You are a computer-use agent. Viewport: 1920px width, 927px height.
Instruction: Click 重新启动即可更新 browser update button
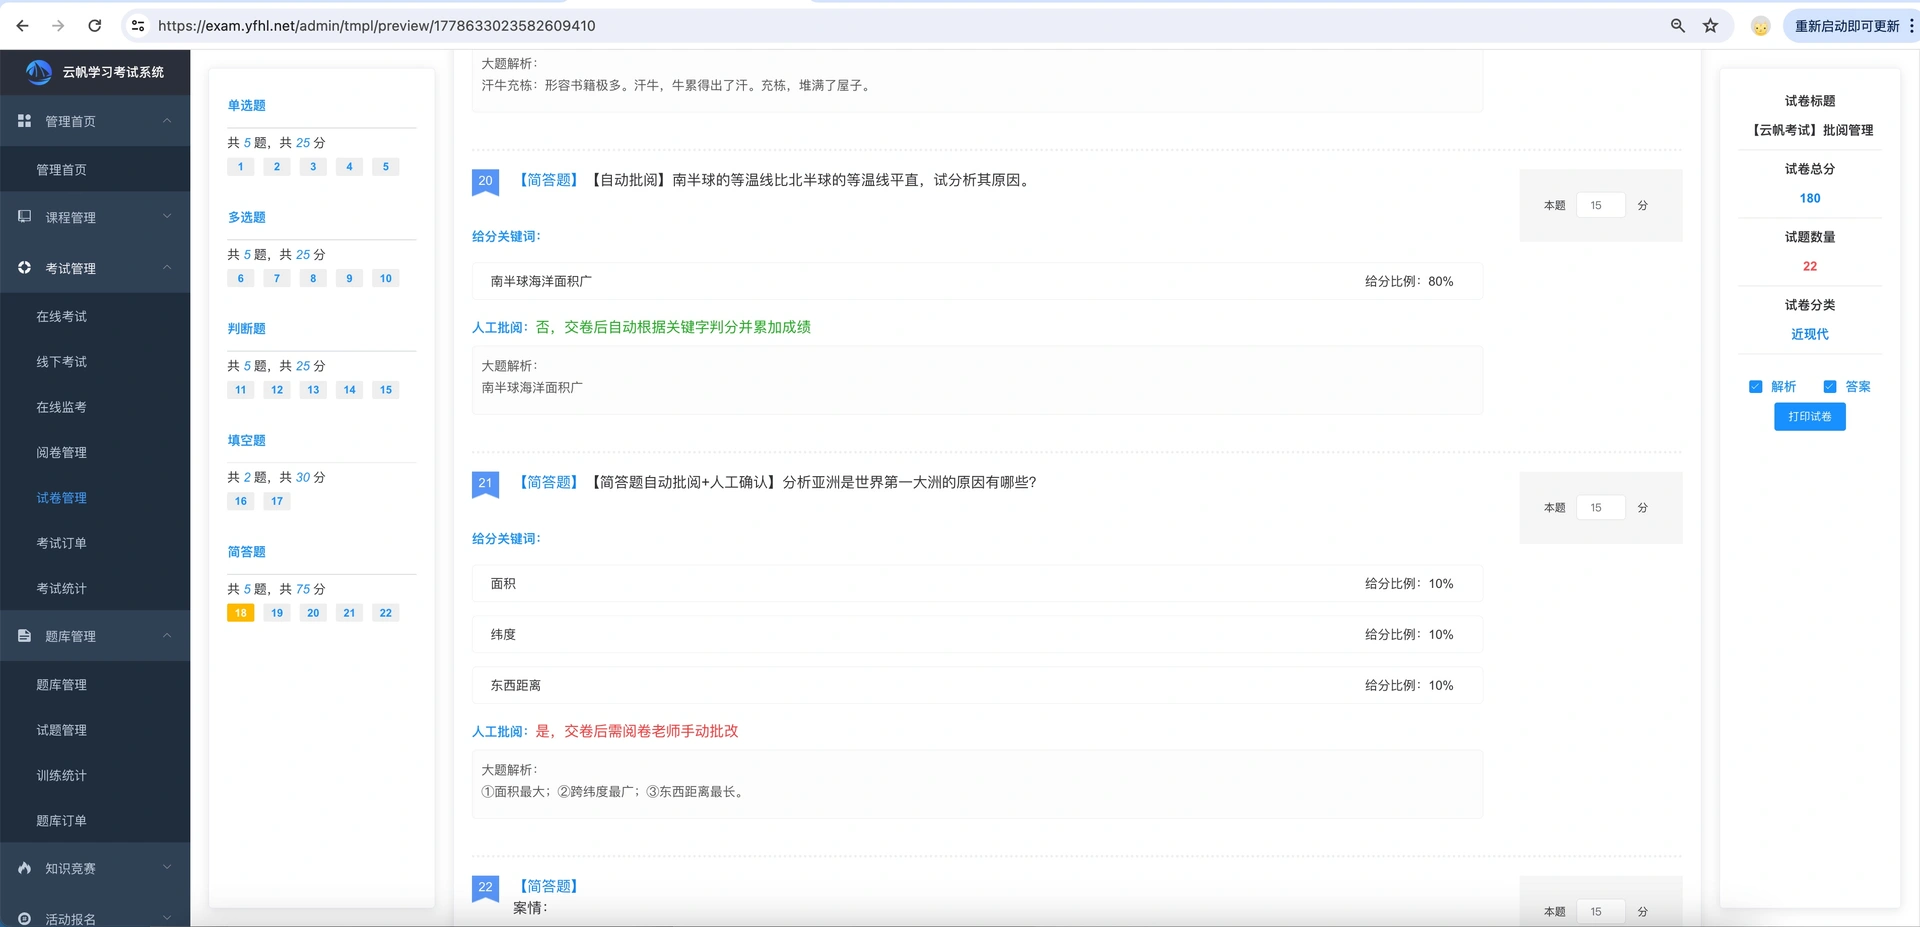(x=1847, y=26)
